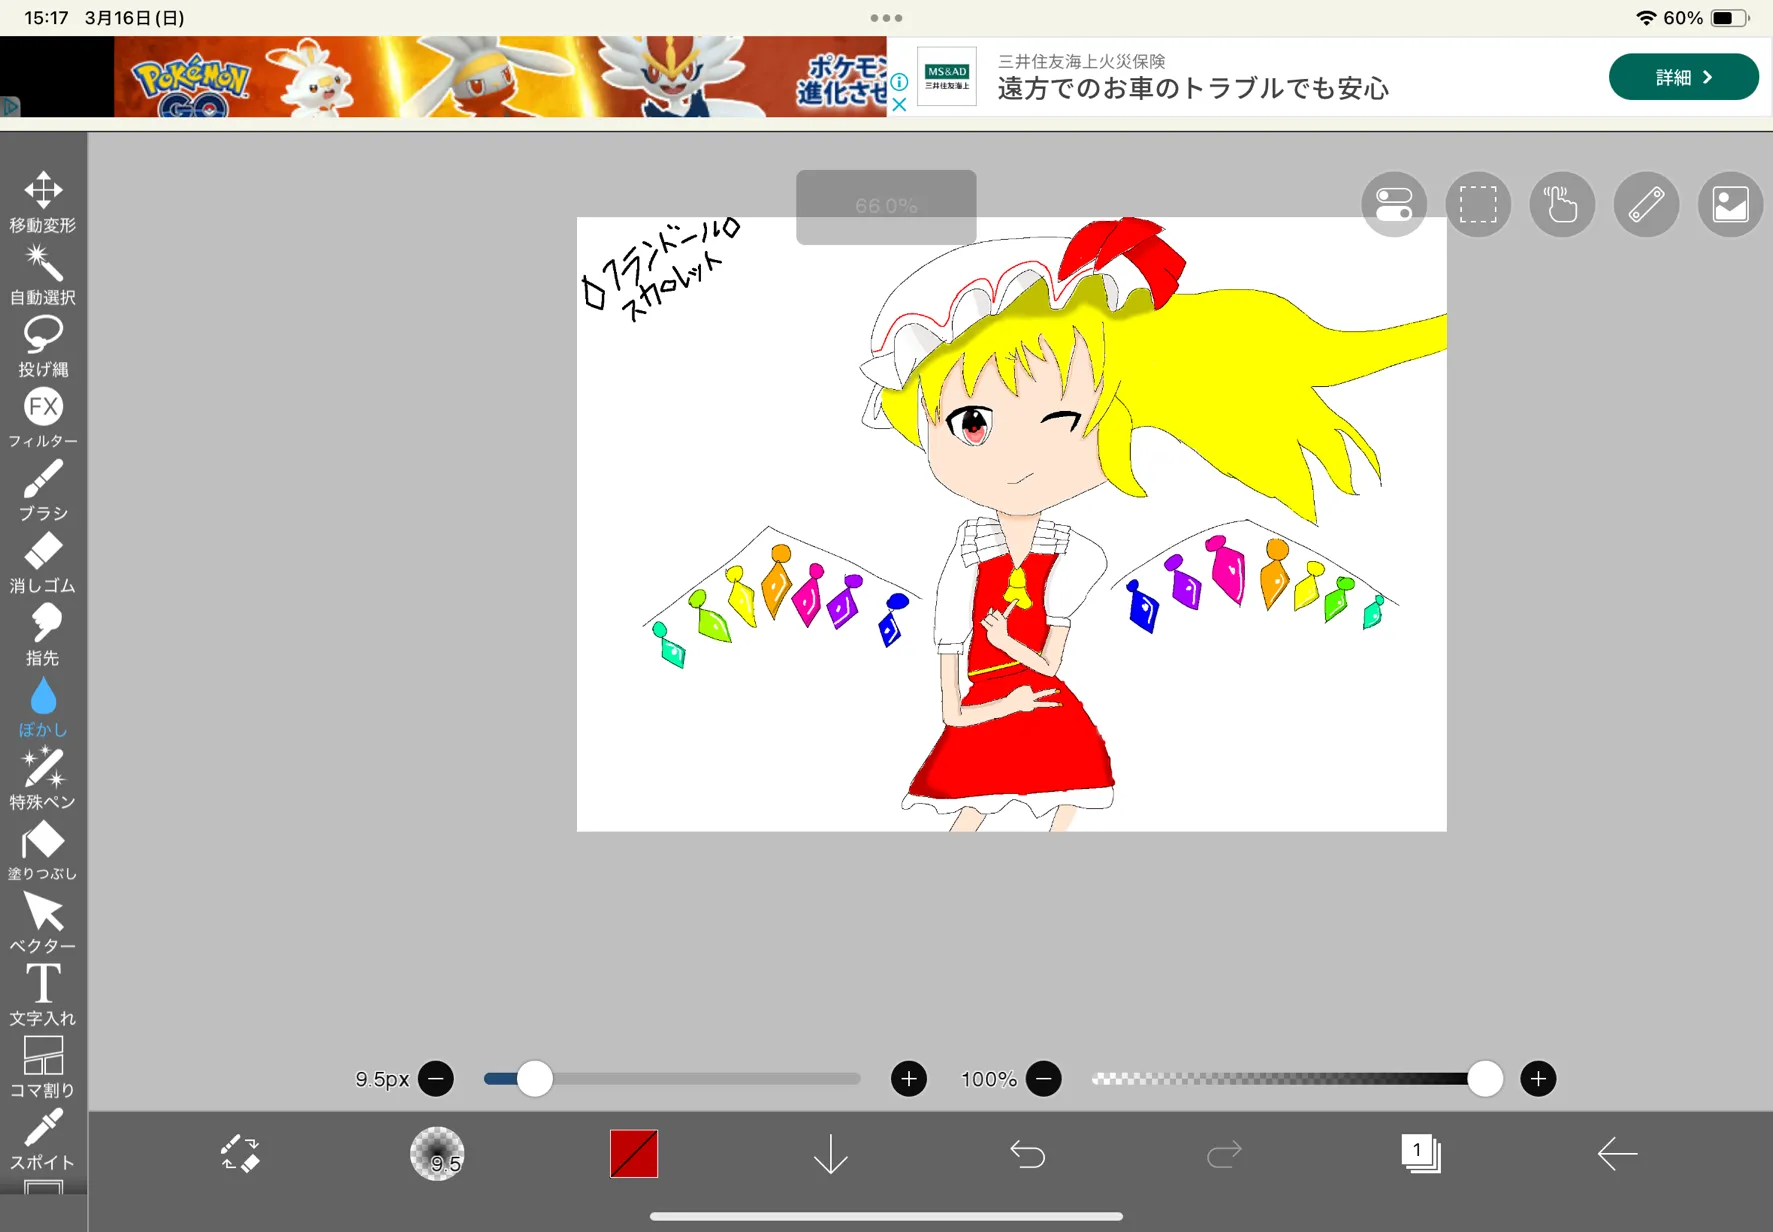Open brush settings preview showing 9.5
This screenshot has height=1232, width=1773.
437,1154
